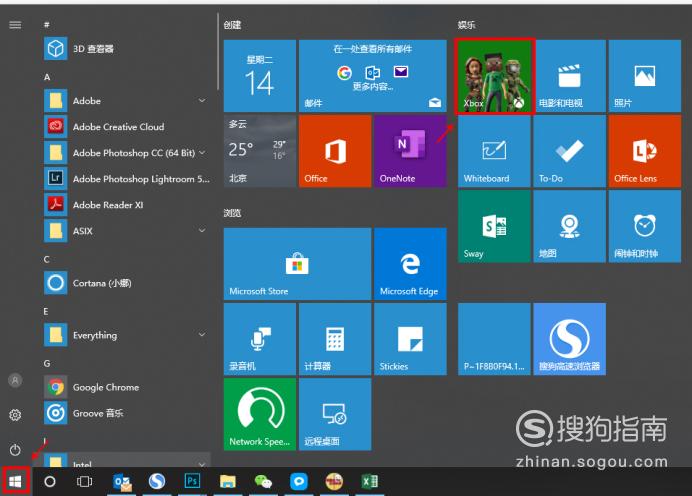Jump to the letter E index
Image resolution: width=692 pixels, height=496 pixels.
coord(46,312)
